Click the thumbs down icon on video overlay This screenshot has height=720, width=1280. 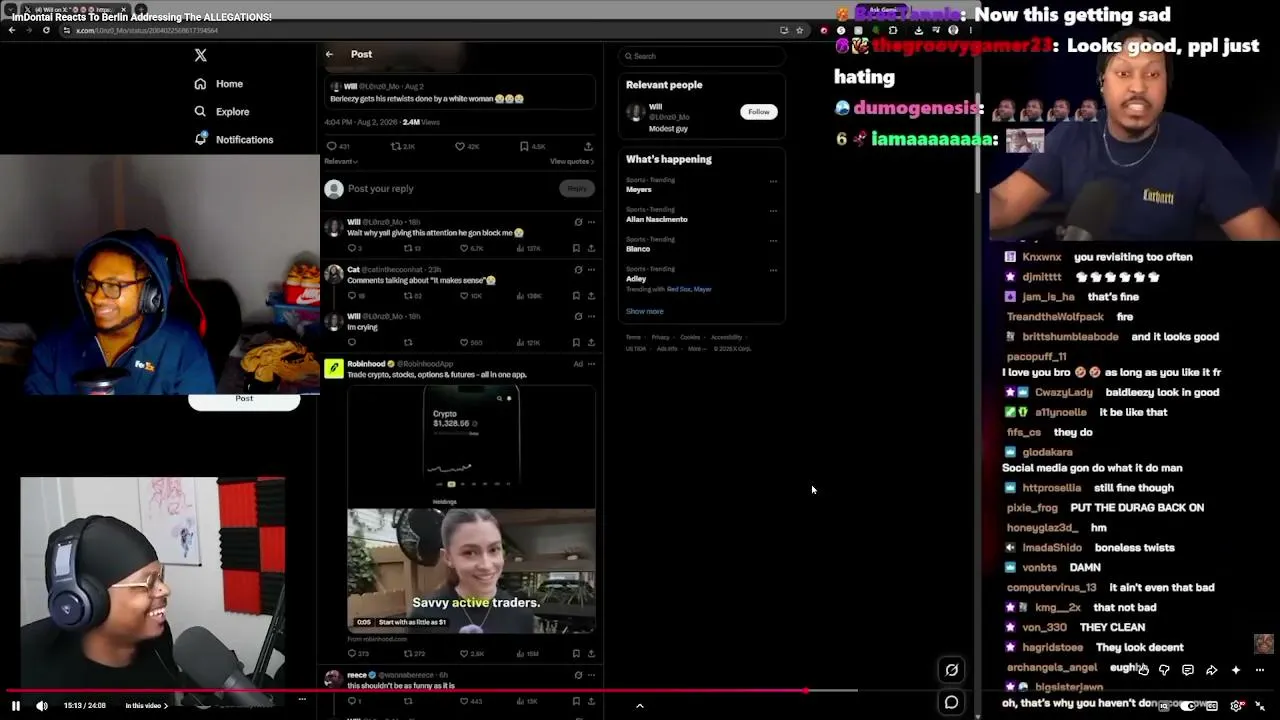pyautogui.click(x=1164, y=670)
